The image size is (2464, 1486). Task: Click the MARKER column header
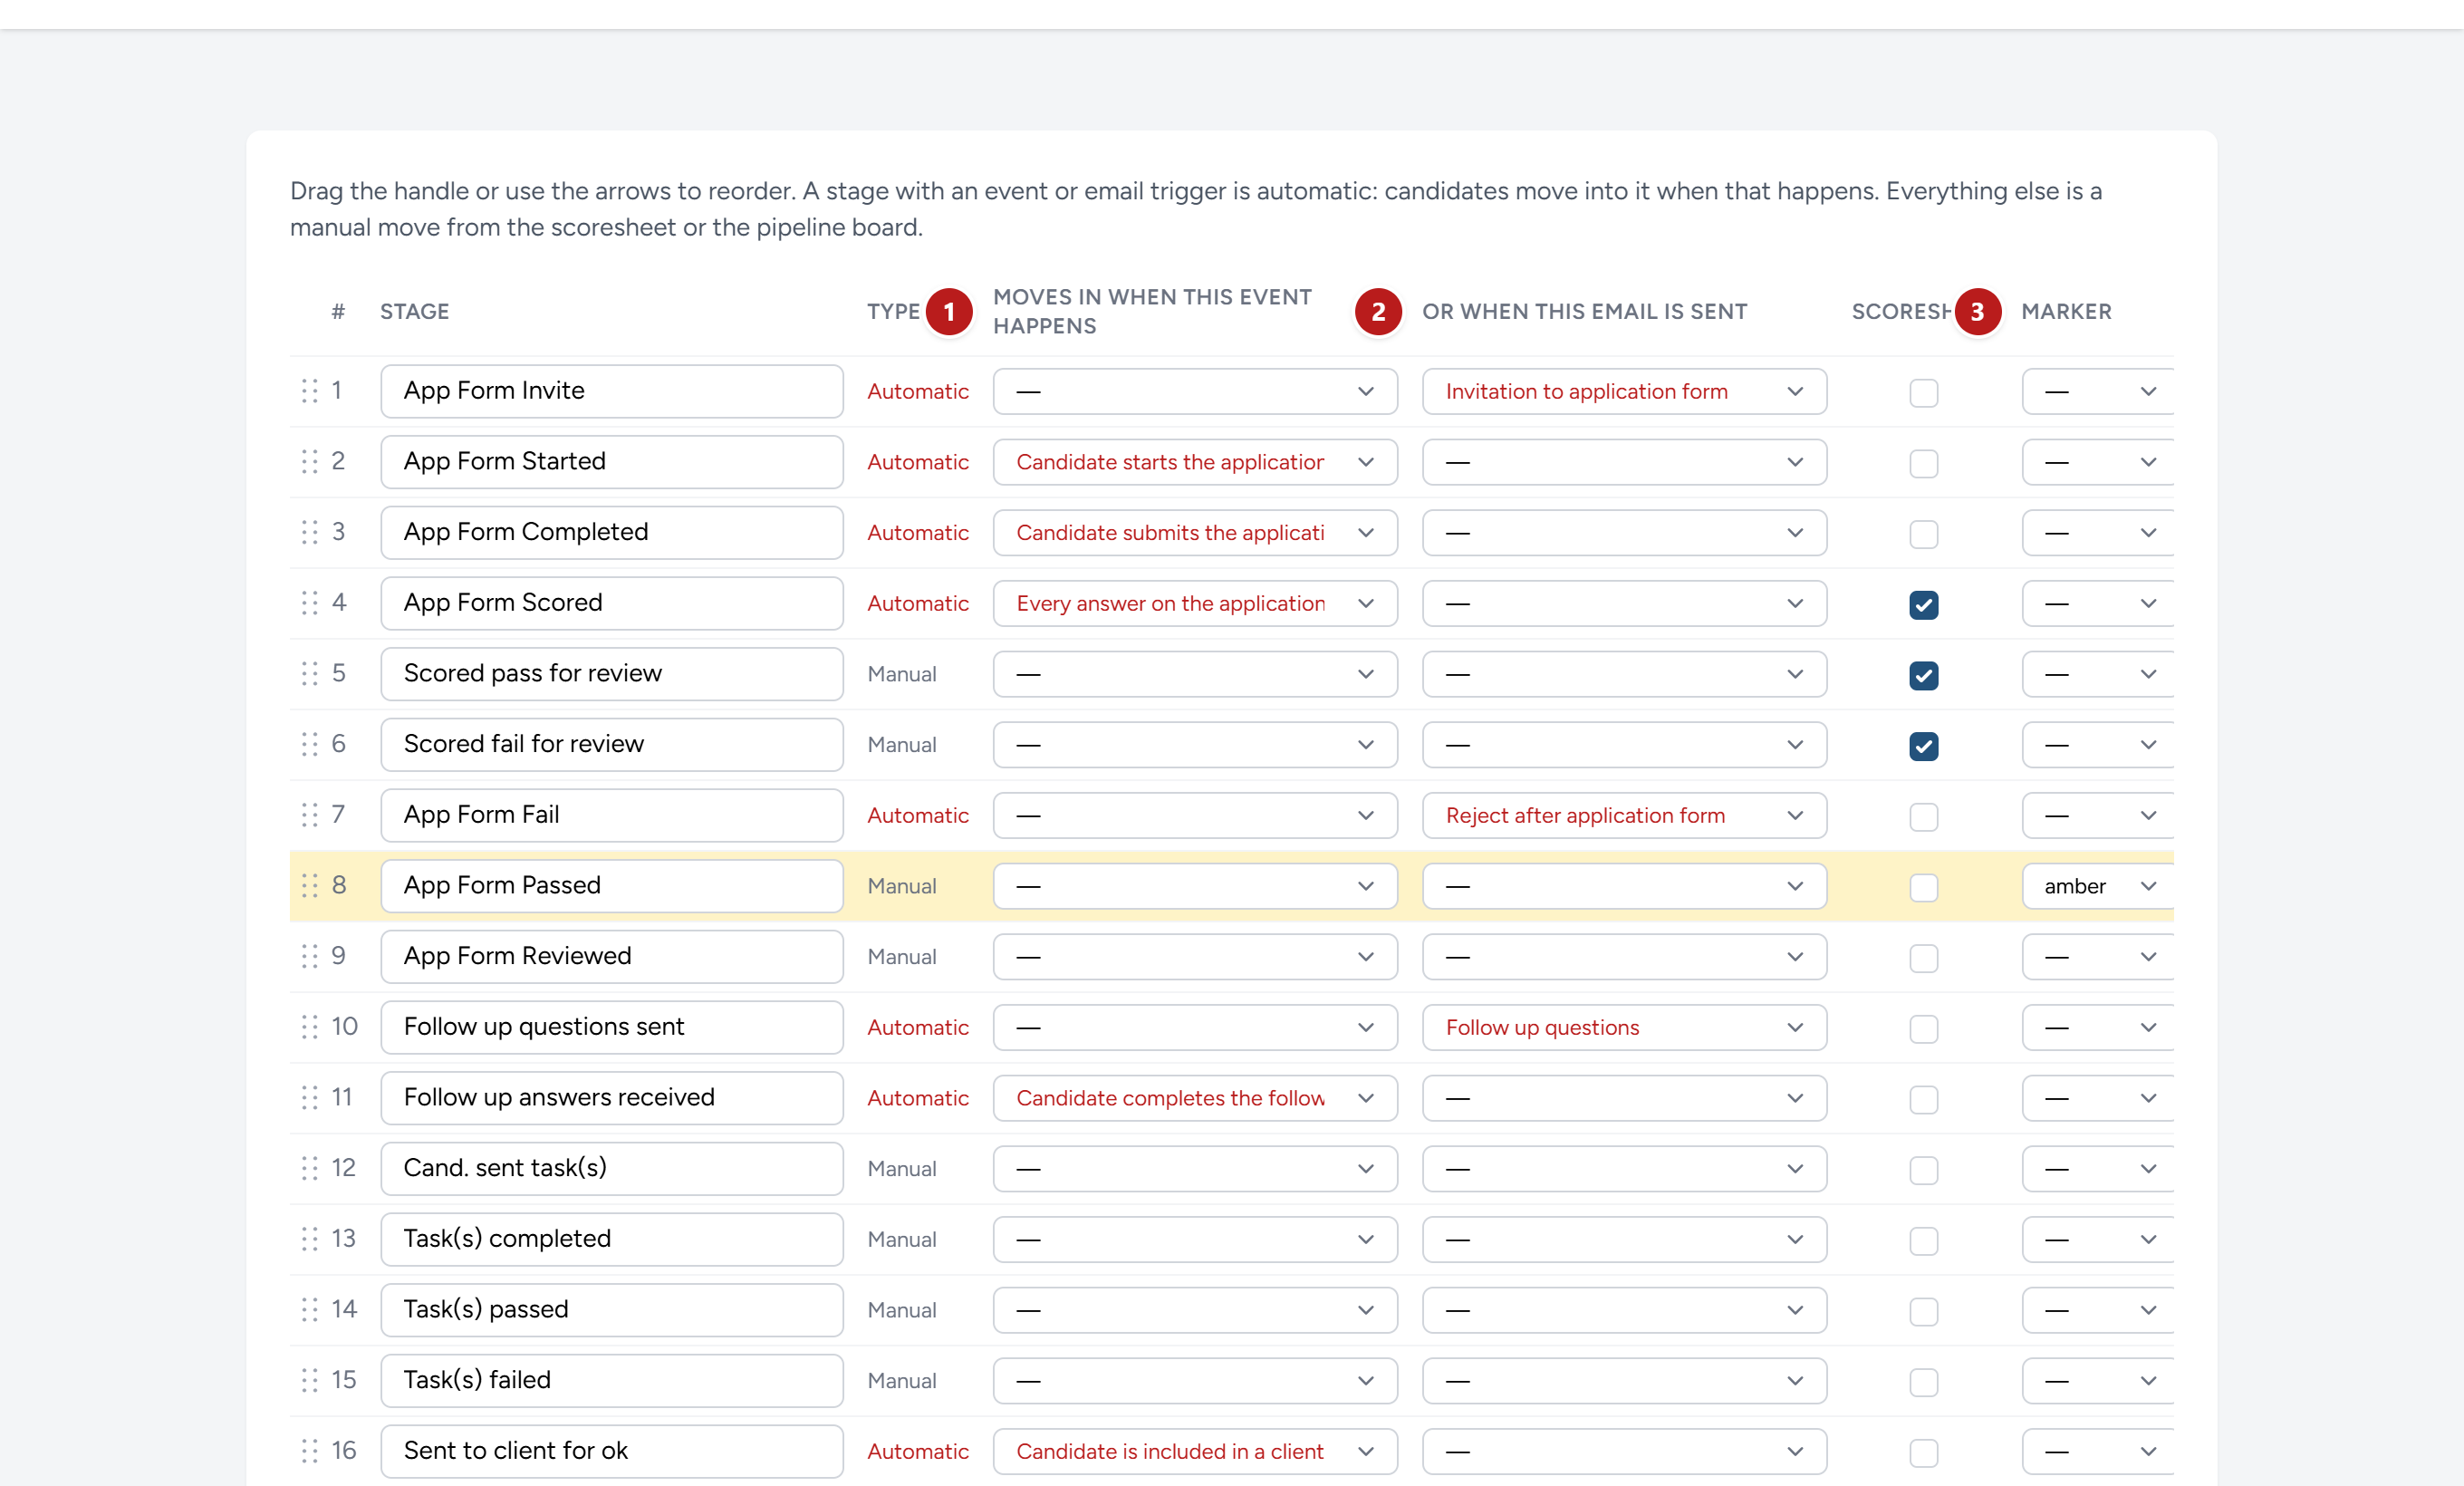click(x=2066, y=311)
